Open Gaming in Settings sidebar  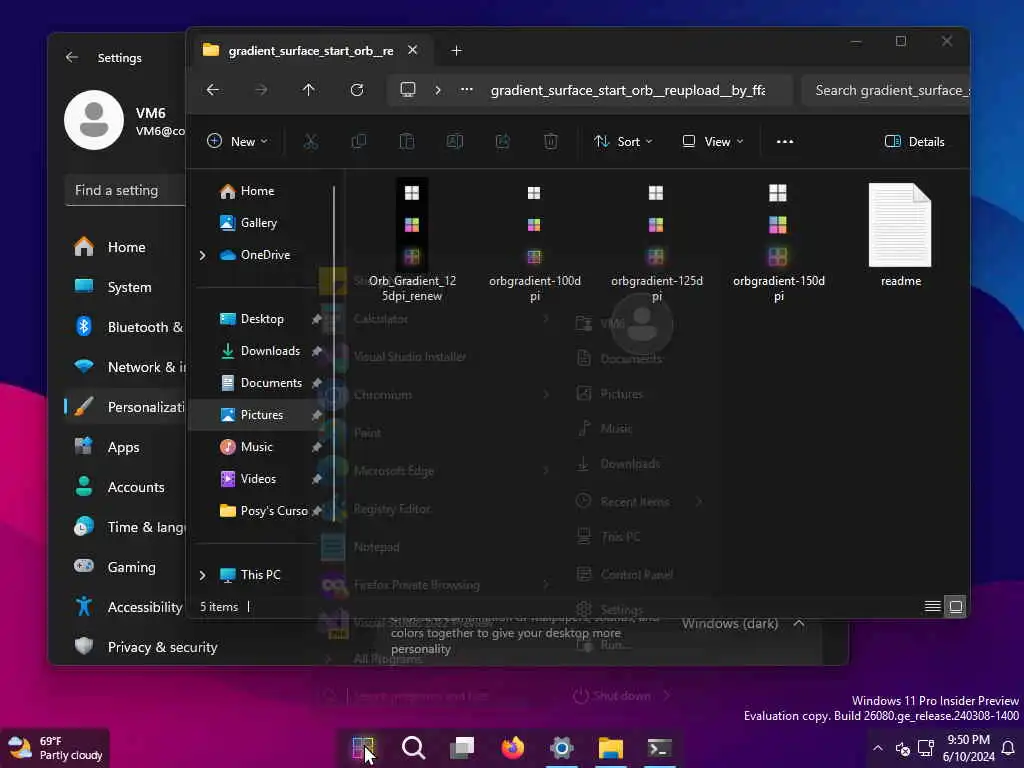click(x=125, y=567)
